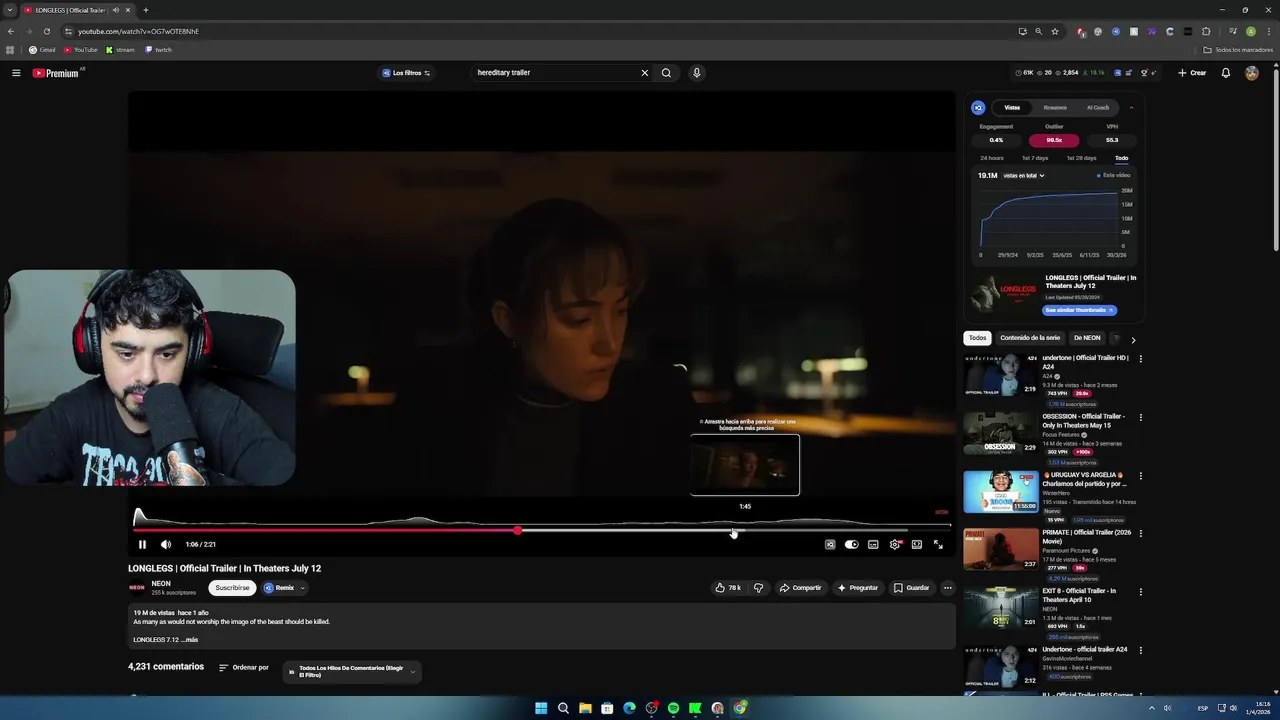Open the comments thread filter dropdown
1280x720 pixels.
click(352, 671)
